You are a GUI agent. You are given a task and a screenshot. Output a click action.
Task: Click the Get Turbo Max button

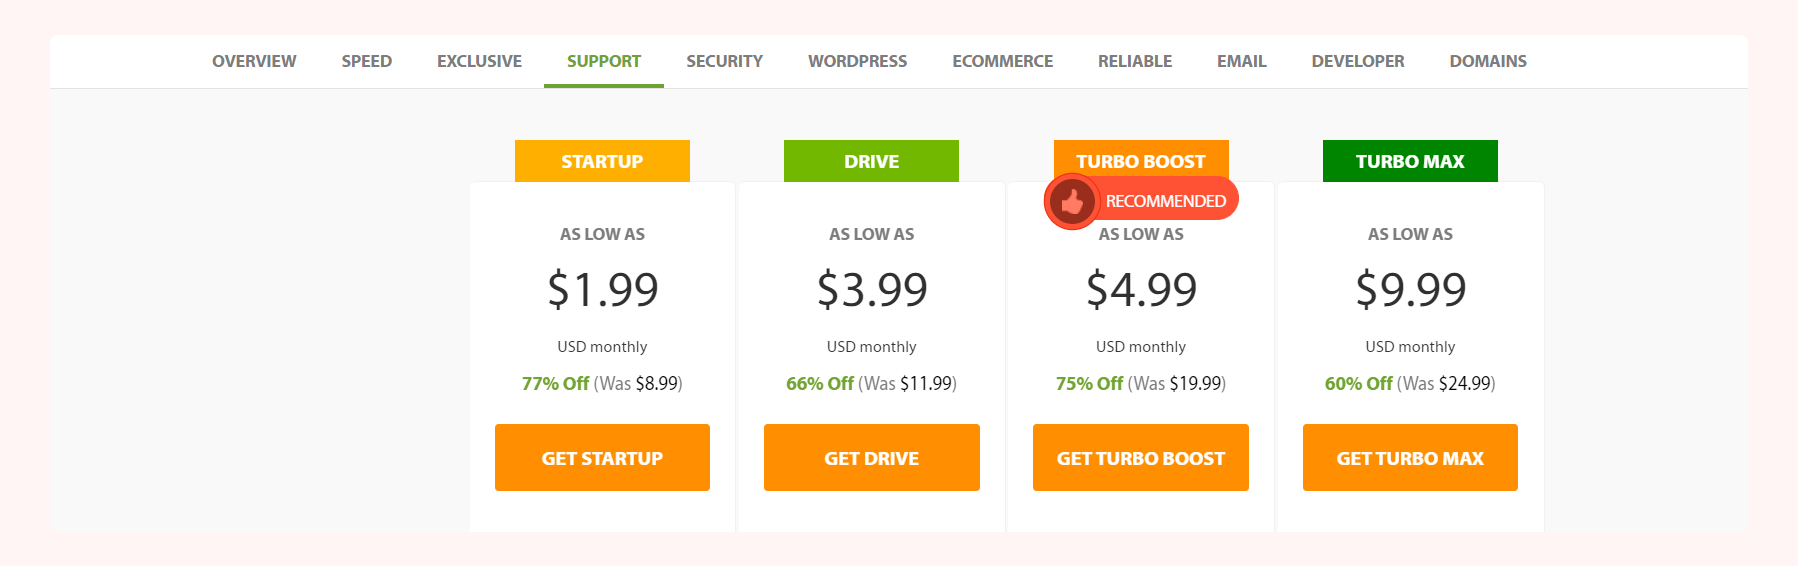pos(1410,458)
